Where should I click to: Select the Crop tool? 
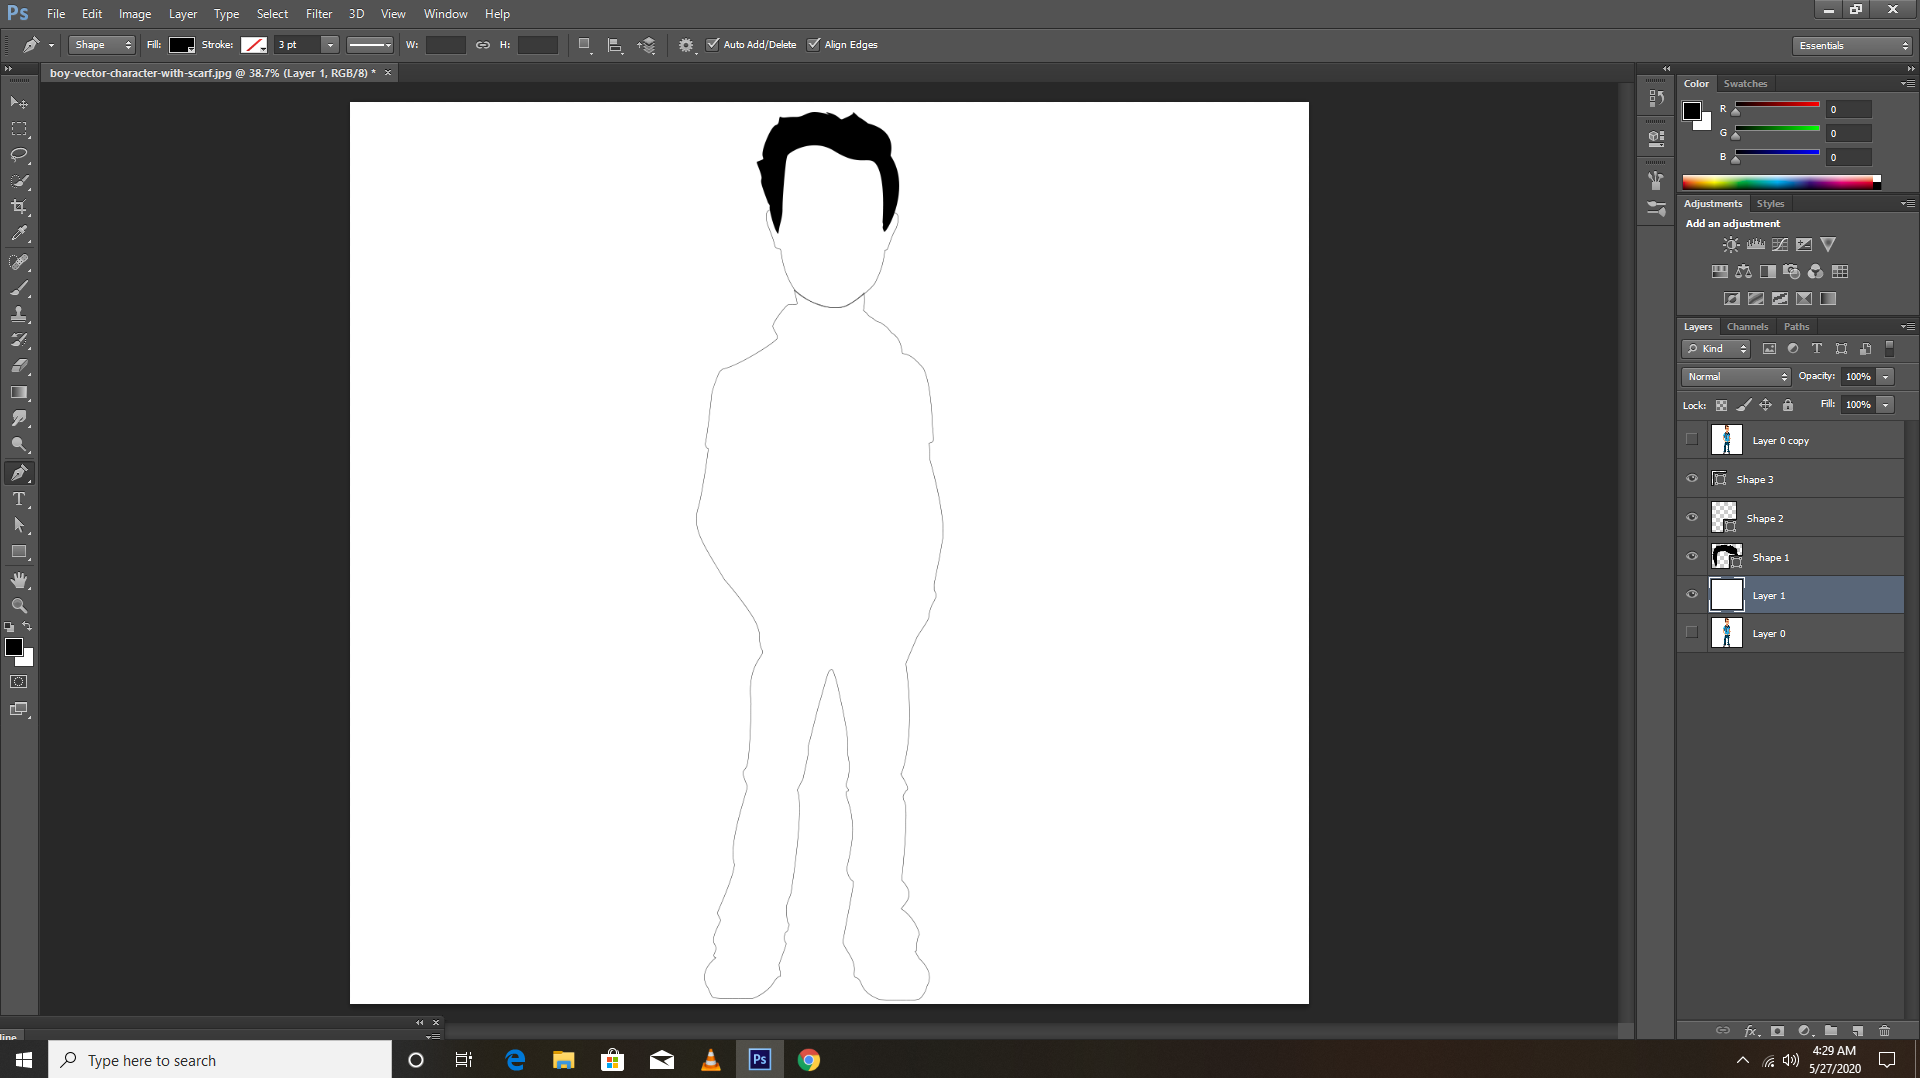click(19, 207)
